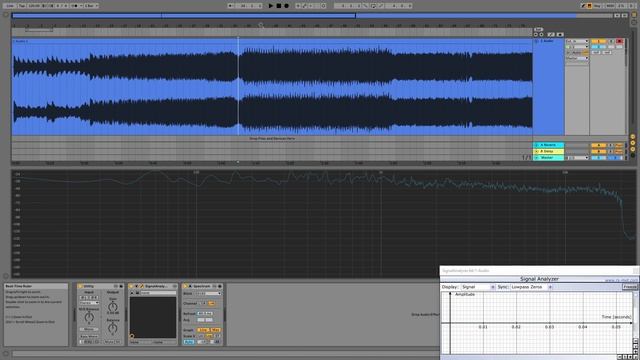Select the B Delay return track
The height and width of the screenshot is (360, 640).
click(549, 151)
